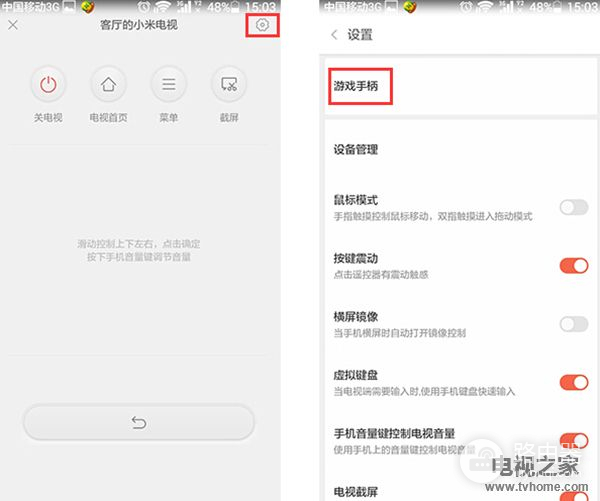Tap the 电视首页 label

tap(108, 117)
